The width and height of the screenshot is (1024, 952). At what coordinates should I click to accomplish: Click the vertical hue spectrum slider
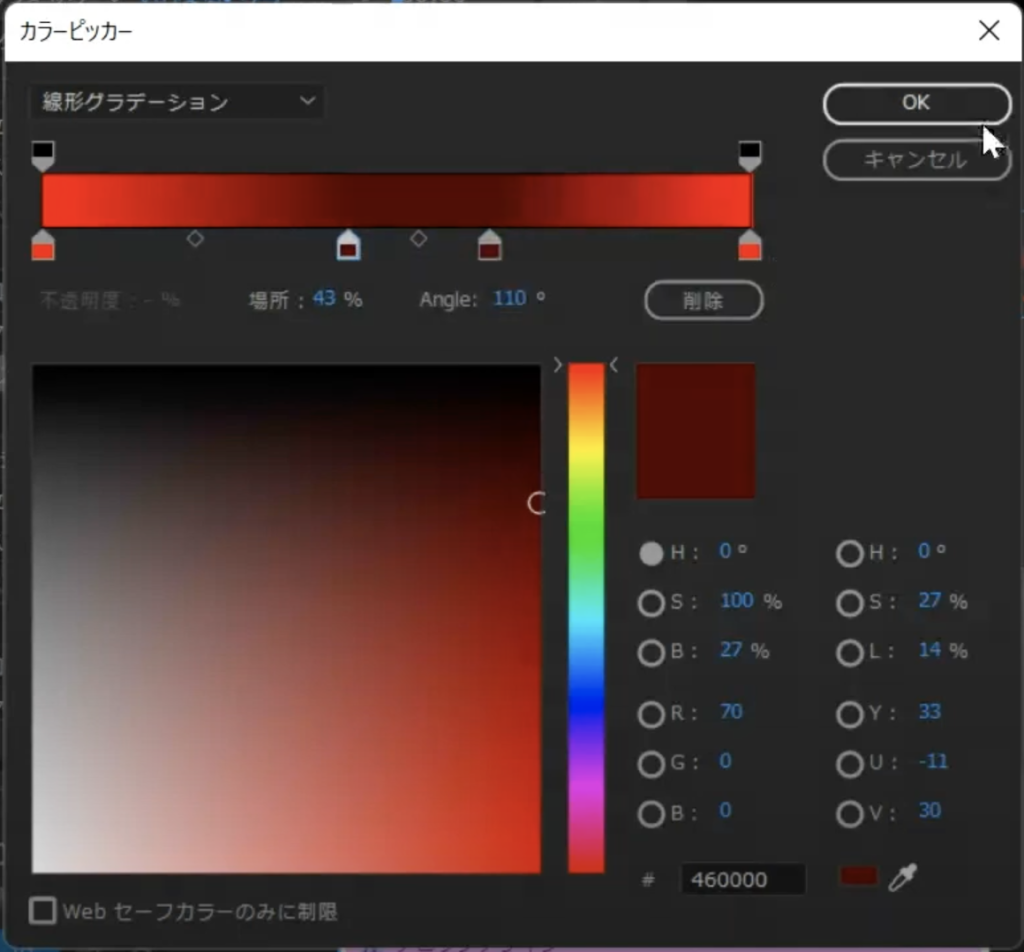pos(586,617)
